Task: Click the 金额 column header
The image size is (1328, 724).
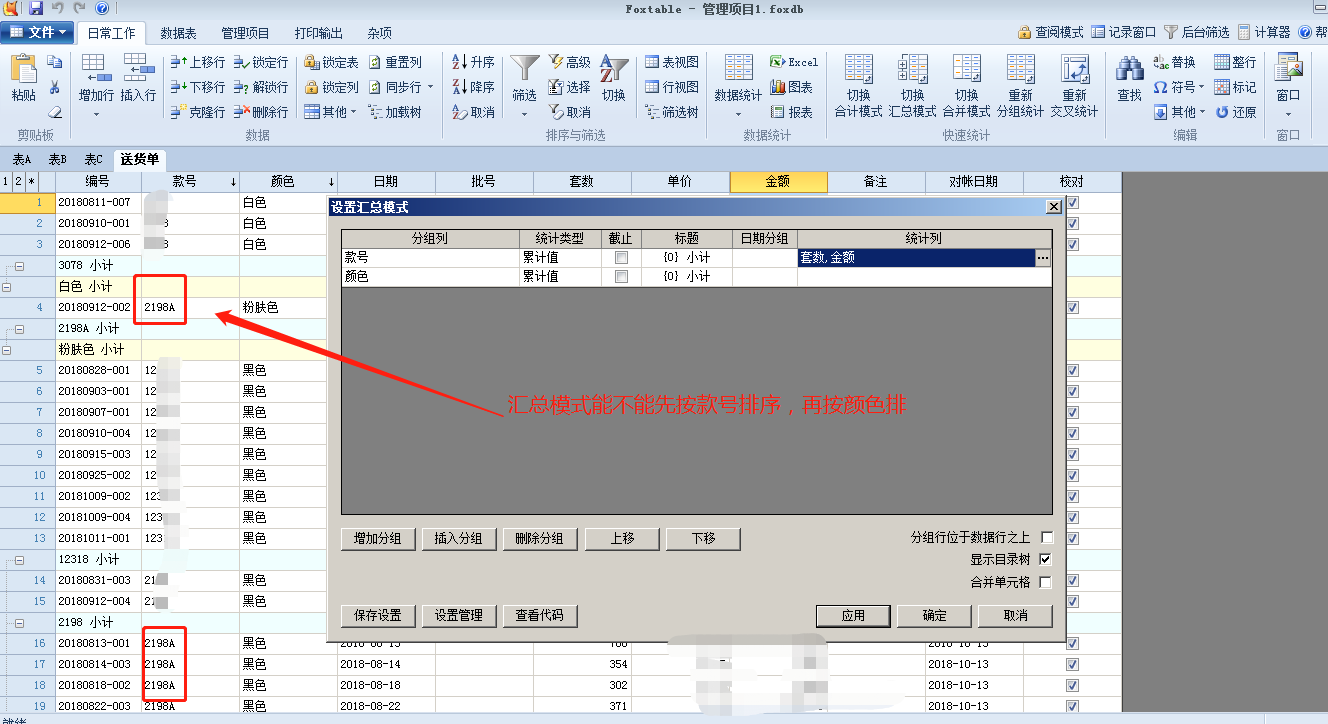Action: pos(778,181)
